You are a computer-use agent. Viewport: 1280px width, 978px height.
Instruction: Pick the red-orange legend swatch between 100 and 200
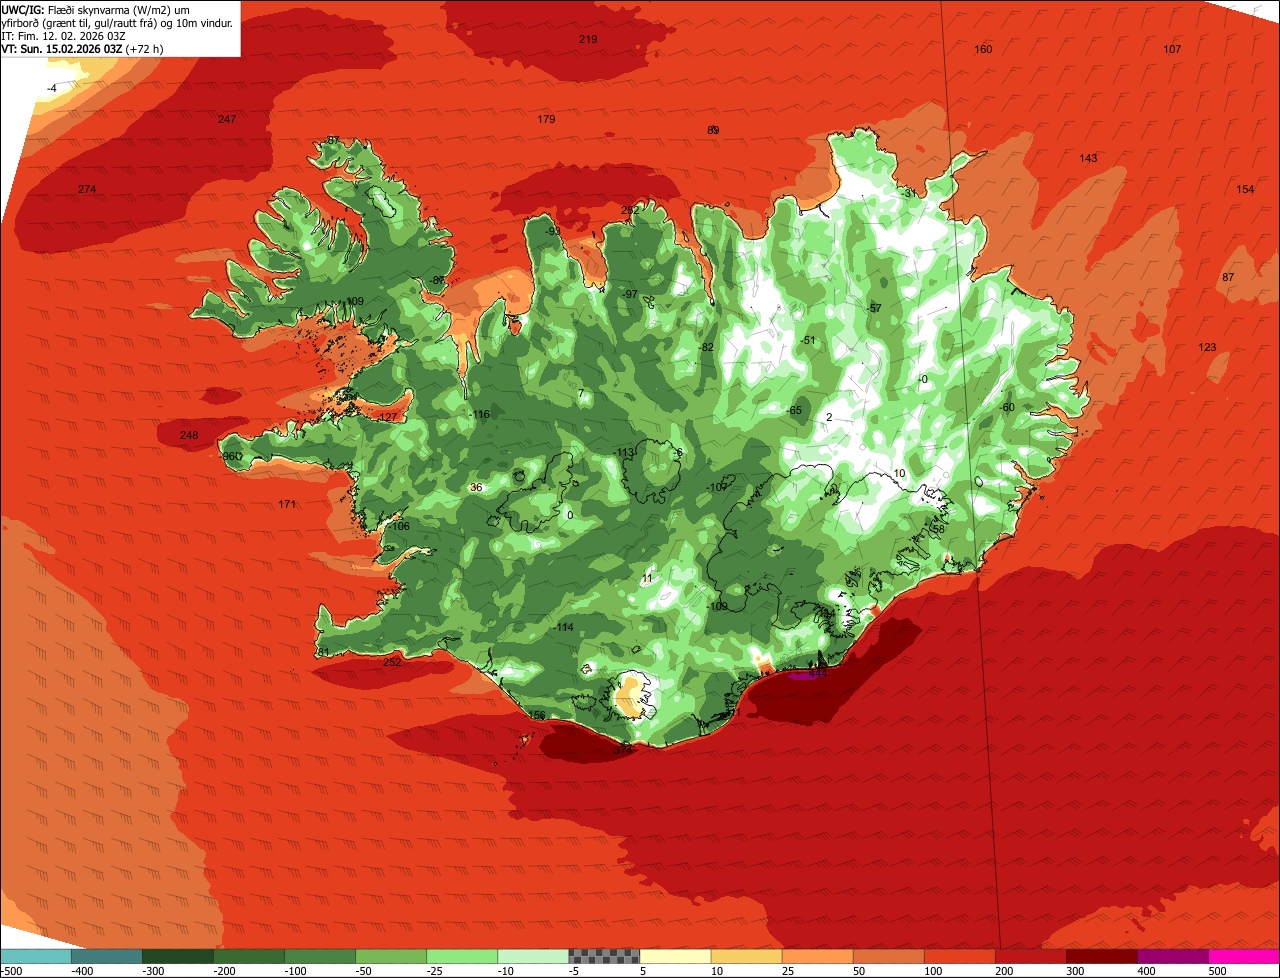[960, 956]
